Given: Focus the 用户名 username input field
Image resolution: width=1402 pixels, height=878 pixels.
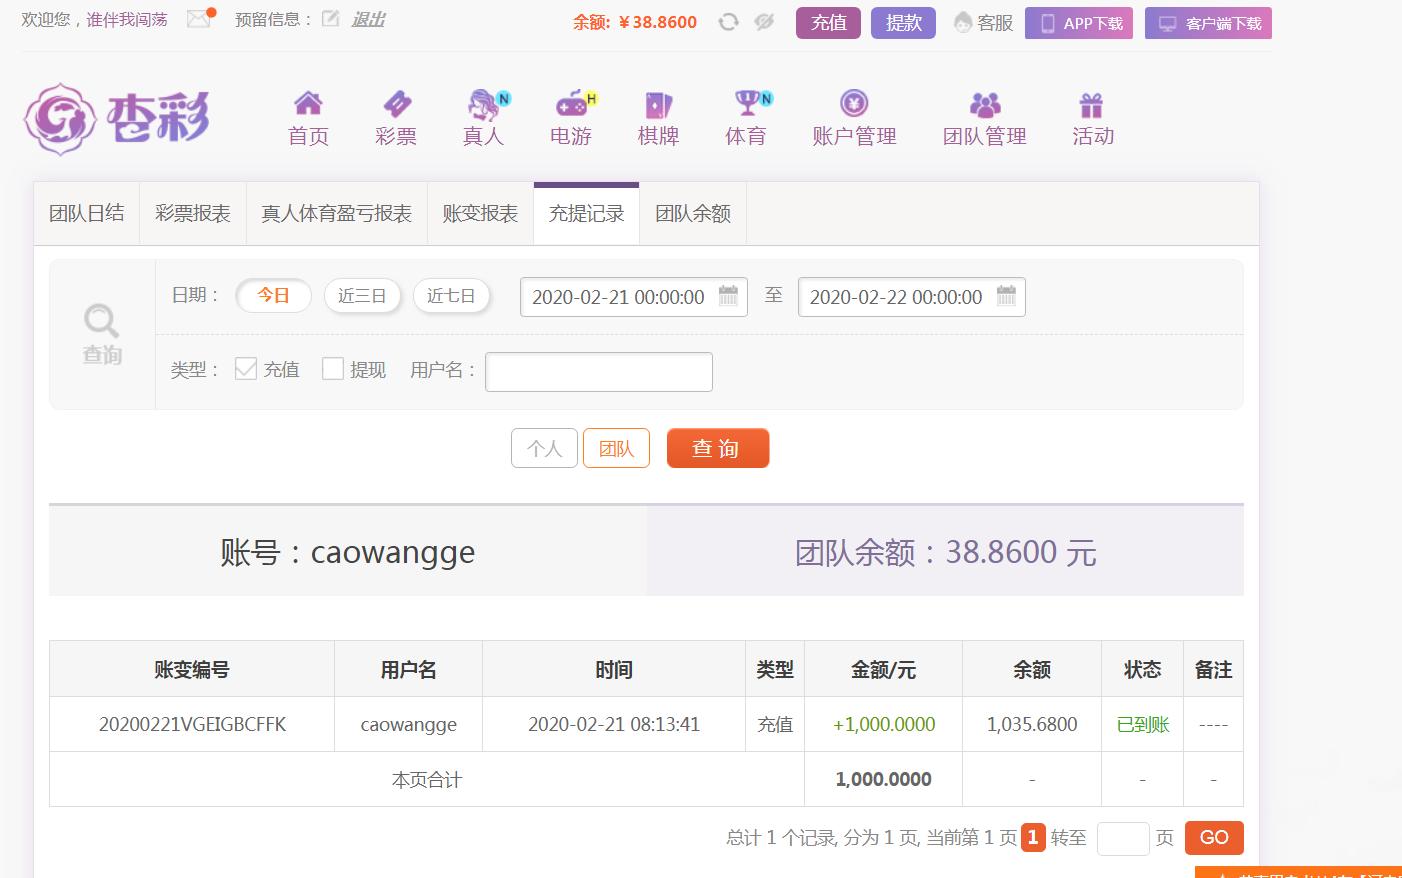Looking at the screenshot, I should coord(598,372).
